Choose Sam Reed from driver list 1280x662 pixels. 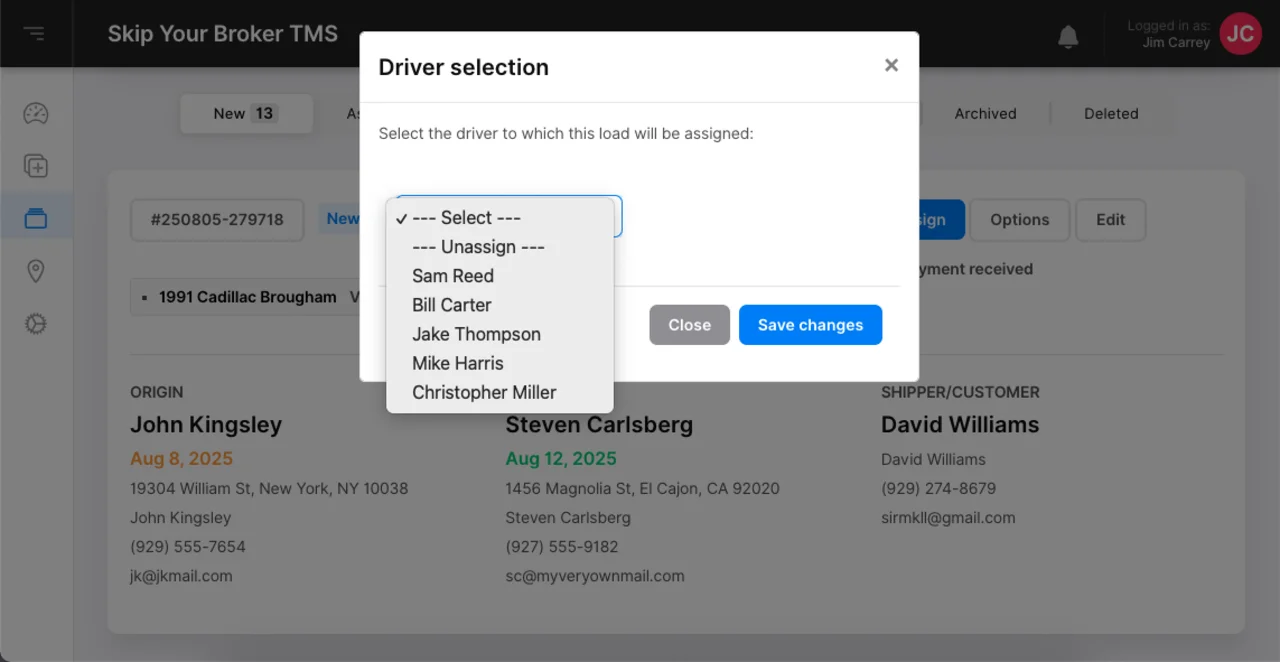point(453,276)
